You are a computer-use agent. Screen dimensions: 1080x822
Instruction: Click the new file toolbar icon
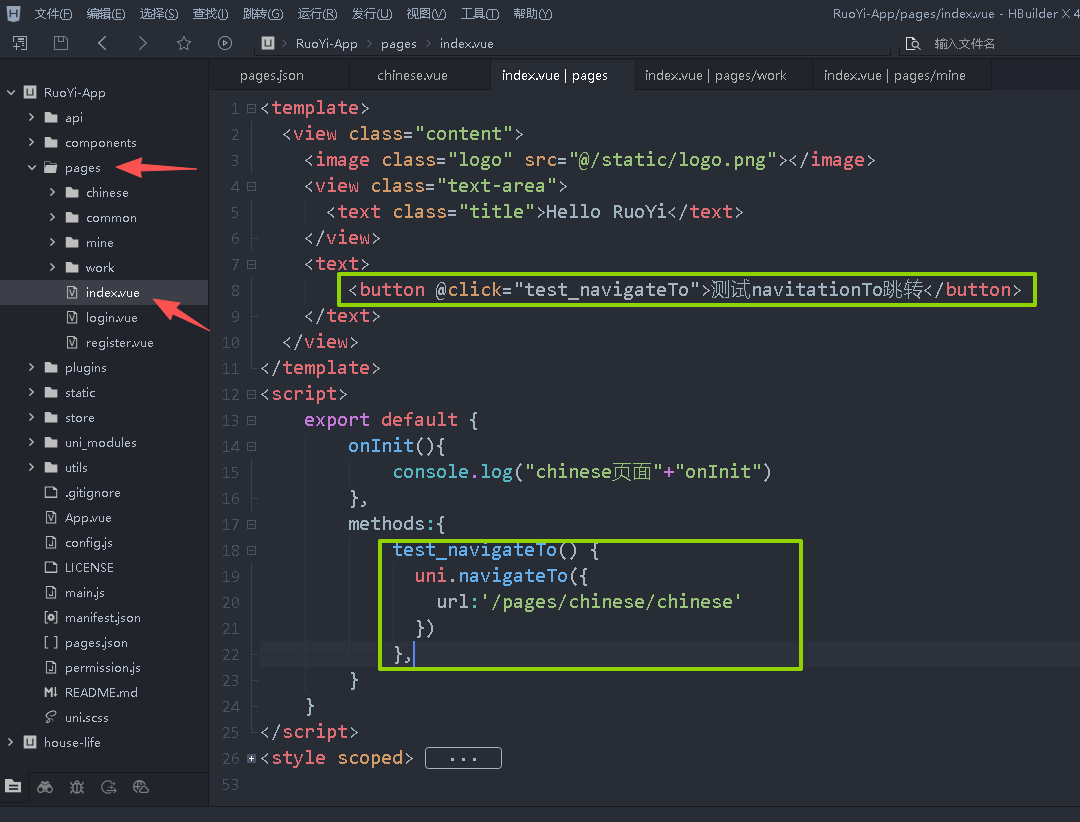pos(20,43)
